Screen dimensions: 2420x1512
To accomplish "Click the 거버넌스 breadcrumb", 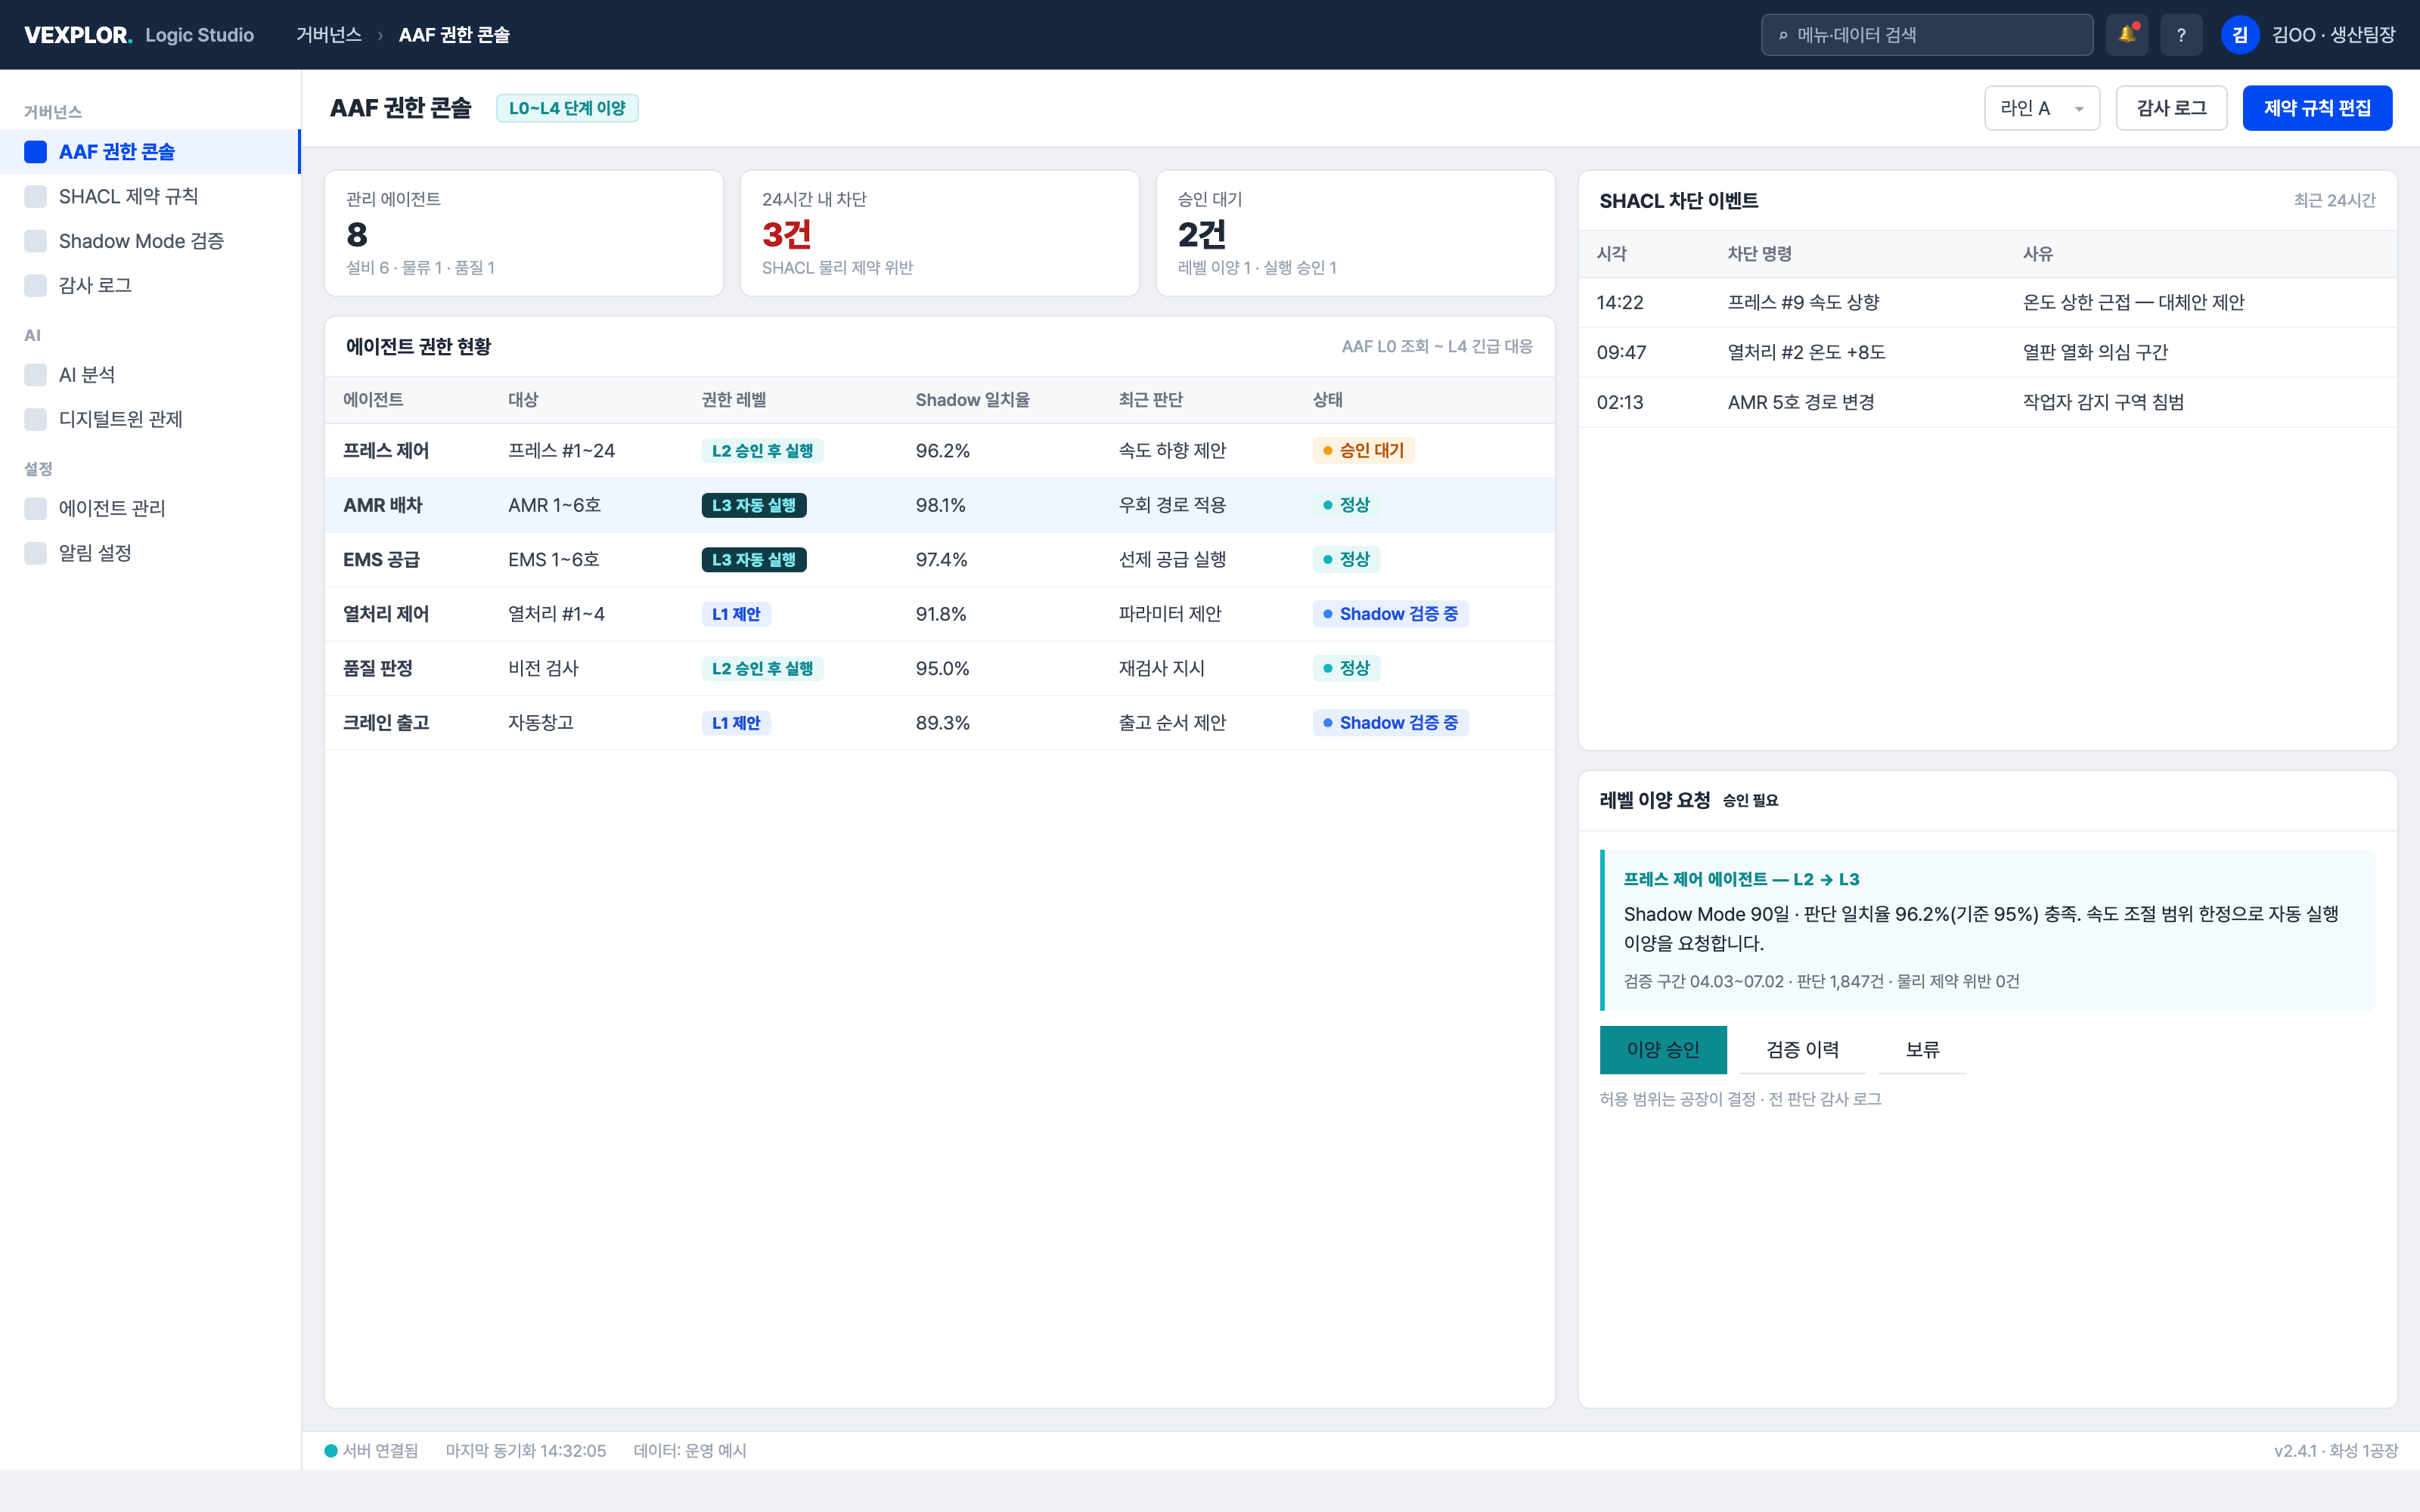I will coord(329,35).
